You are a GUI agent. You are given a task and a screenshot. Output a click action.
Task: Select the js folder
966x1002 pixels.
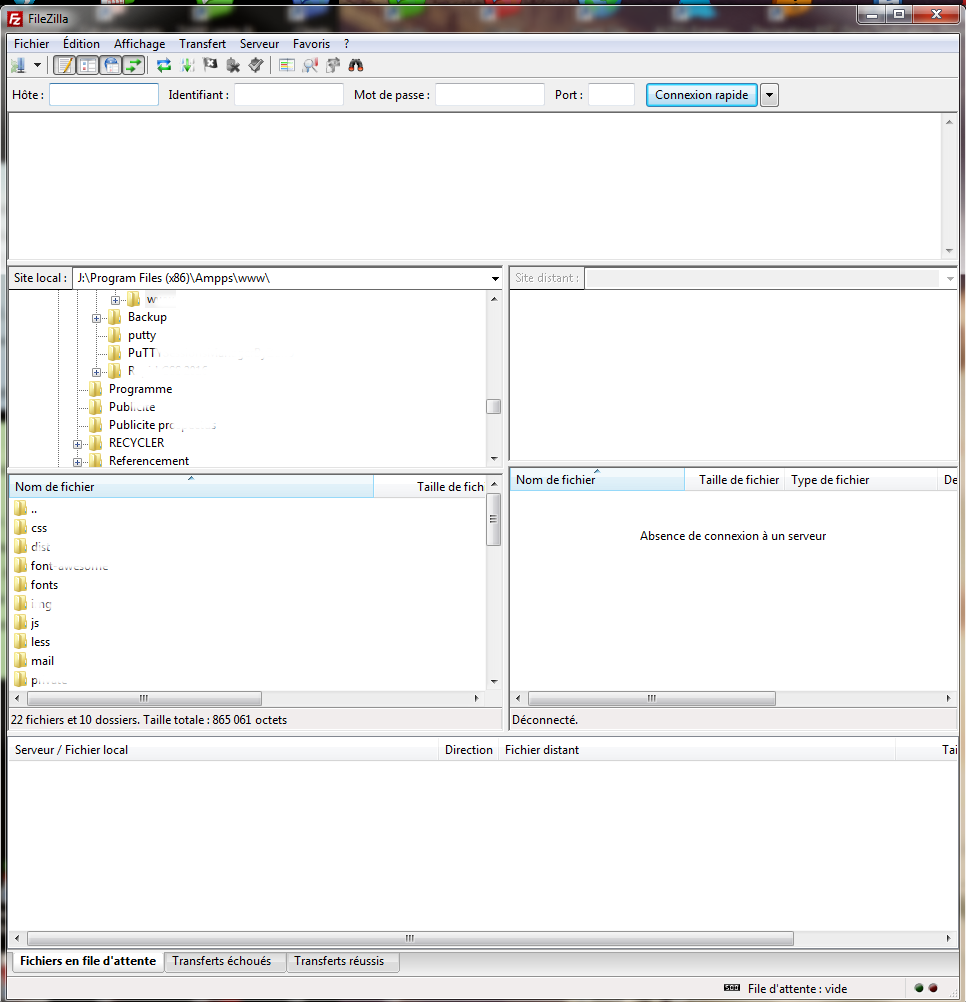34,622
